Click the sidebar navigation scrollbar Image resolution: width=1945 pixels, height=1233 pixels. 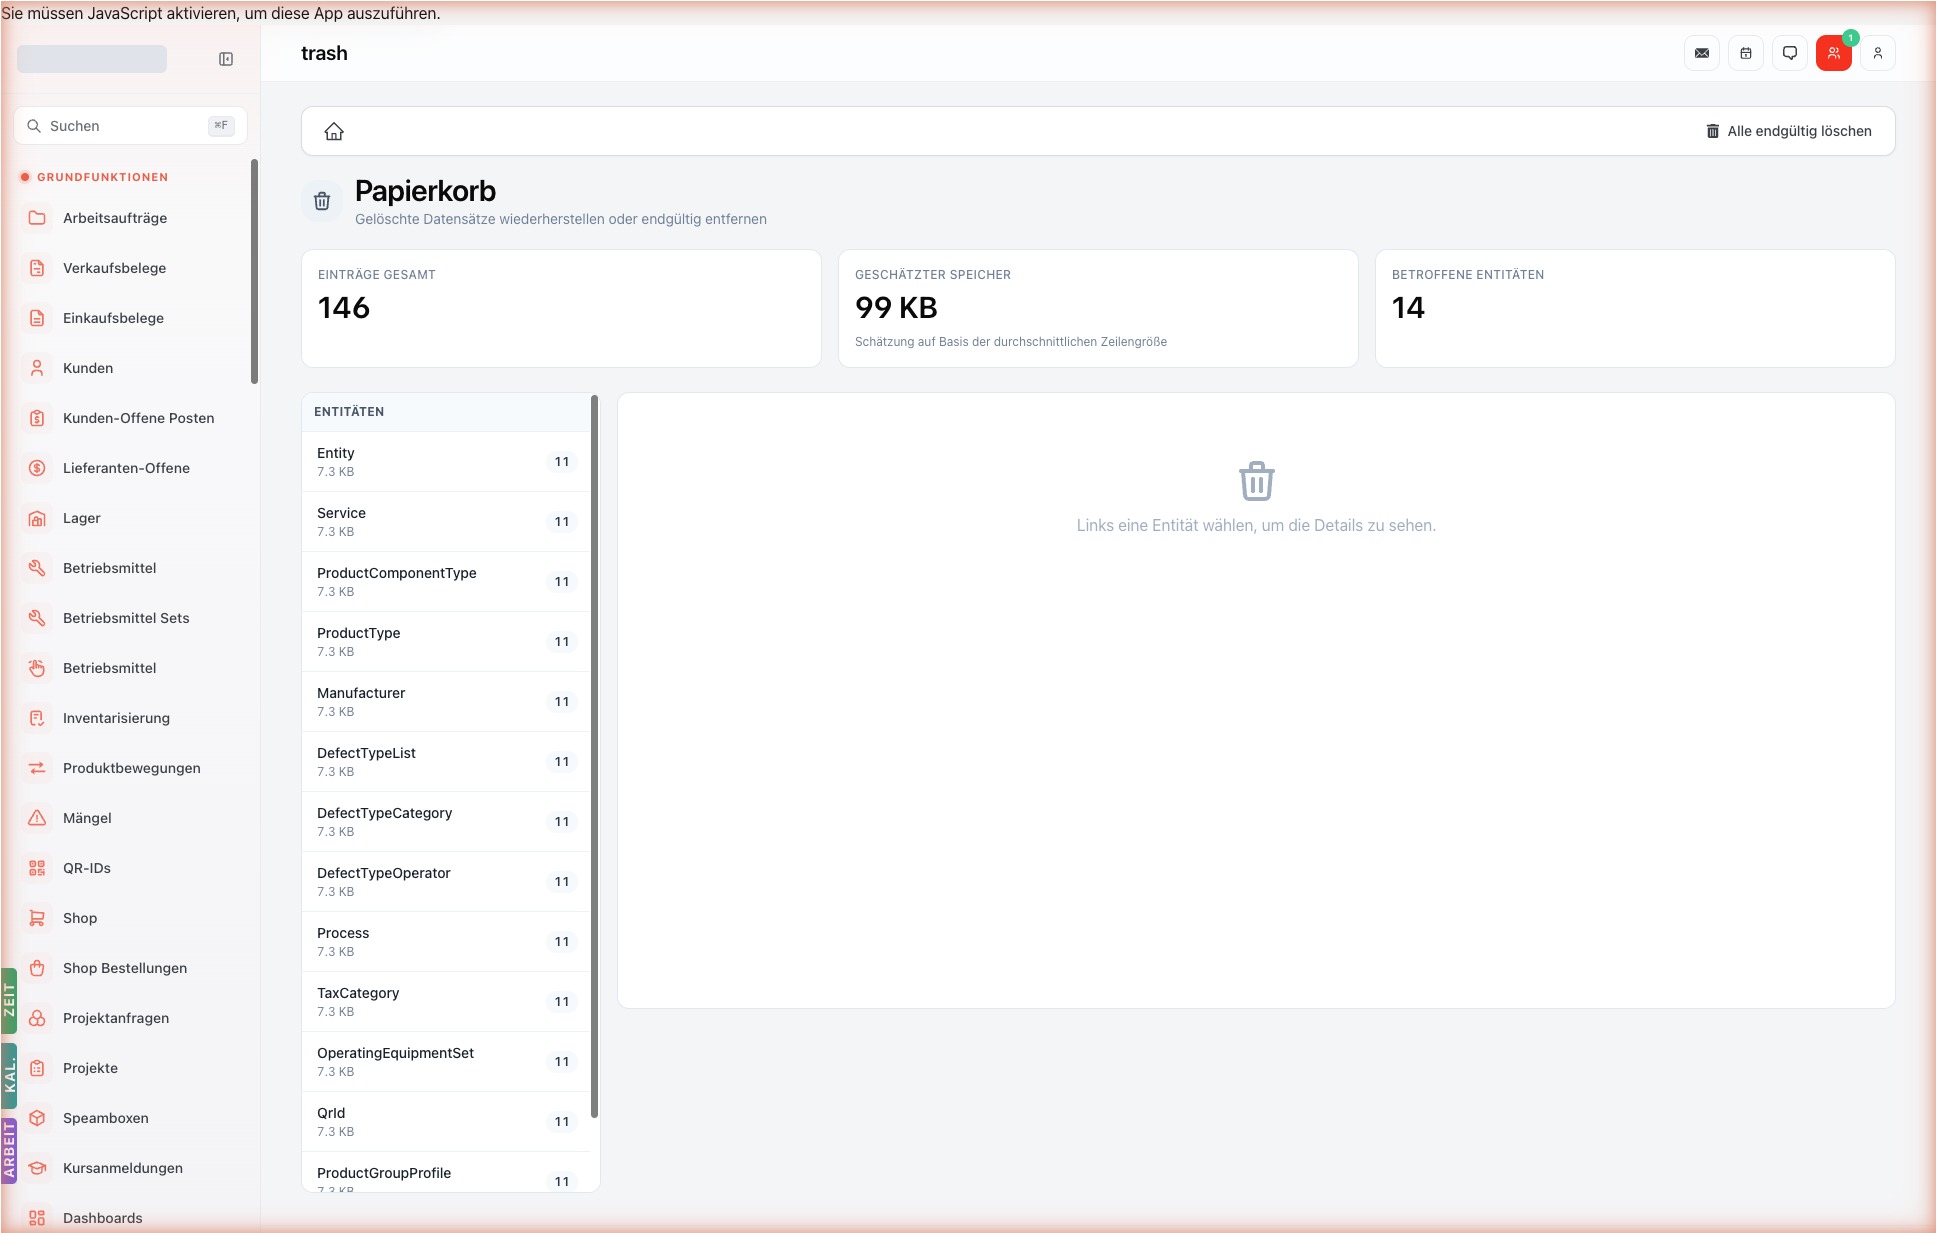(254, 271)
